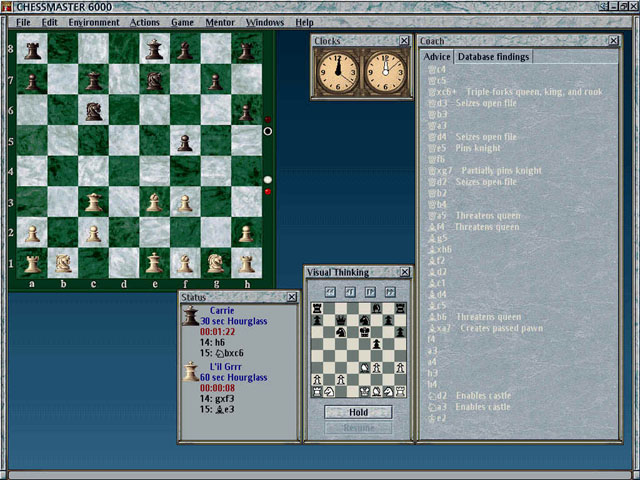The height and width of the screenshot is (480, 640).
Task: Select the white king on e1
Action: pos(154,262)
